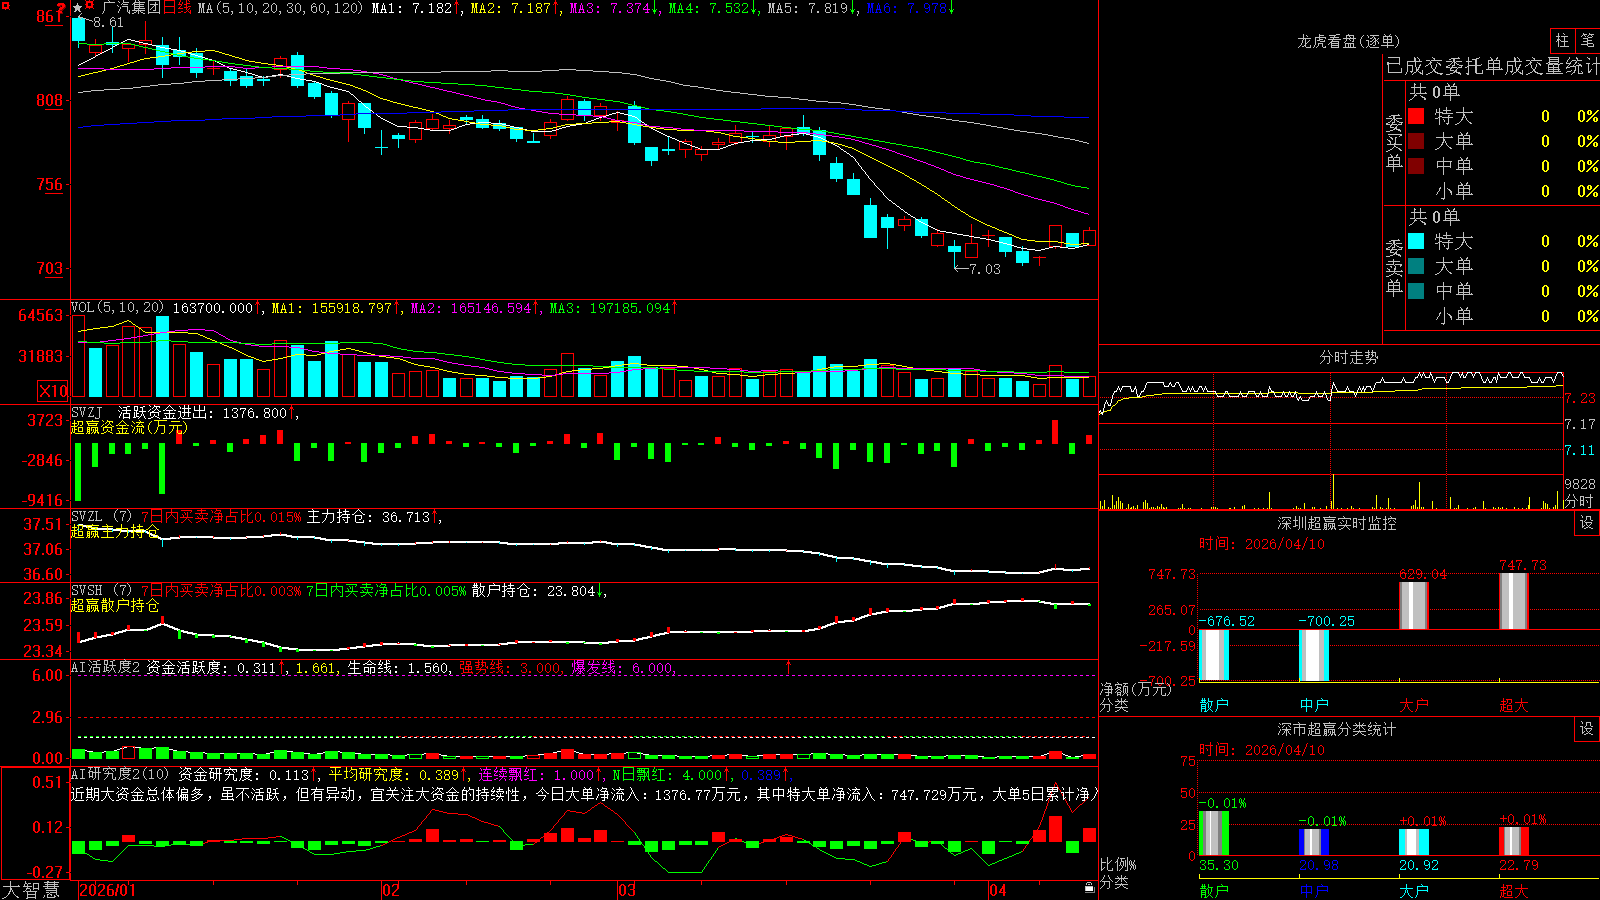Click the 超大 bar valued 747.73
Image resolution: width=1600 pixels, height=900 pixels.
point(1514,601)
